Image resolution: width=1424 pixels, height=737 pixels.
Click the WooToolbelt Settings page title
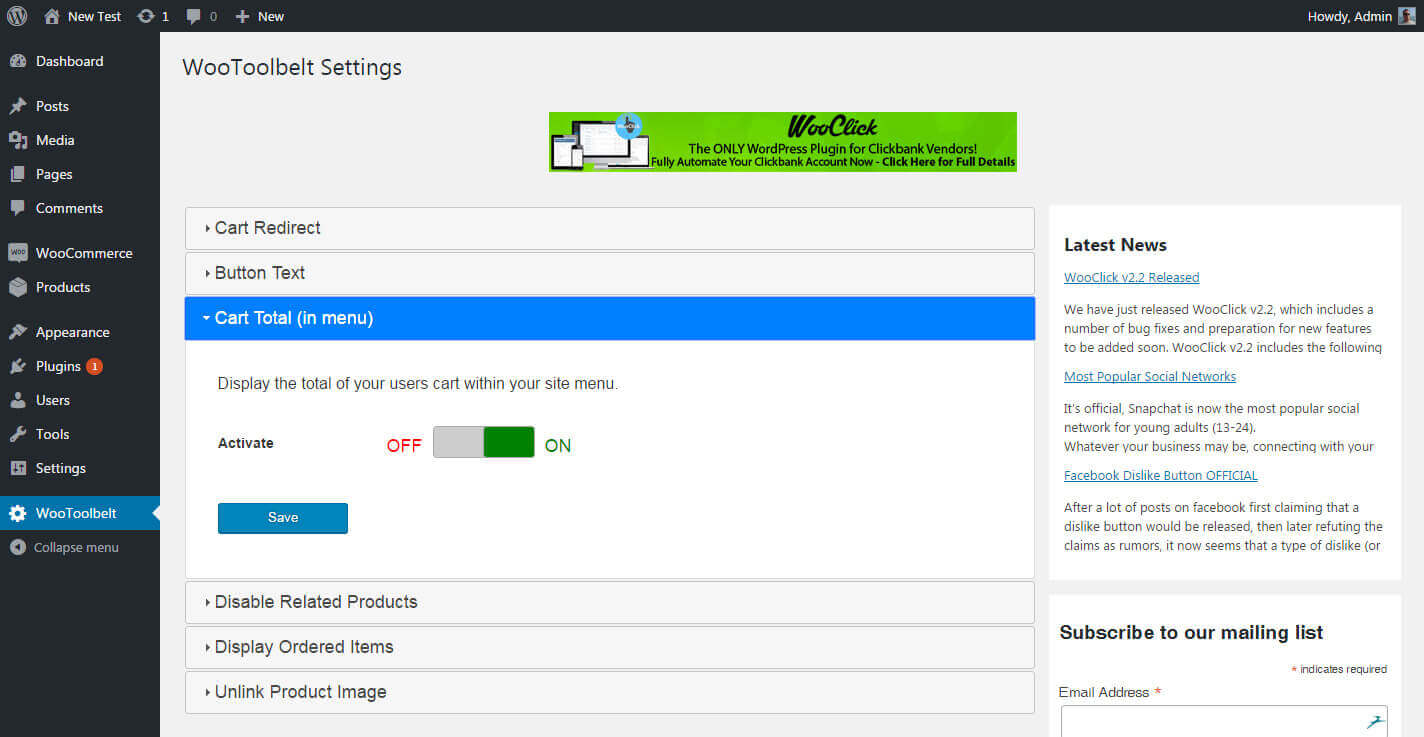coord(292,67)
